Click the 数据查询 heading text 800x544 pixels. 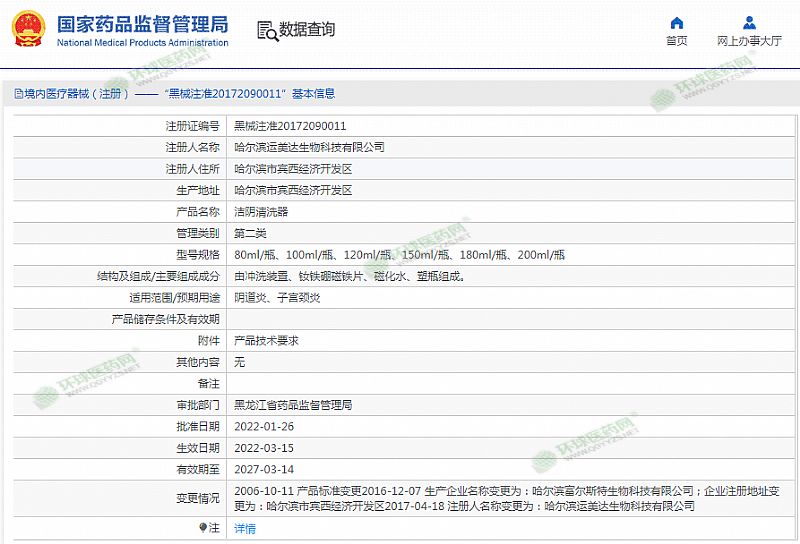click(307, 30)
